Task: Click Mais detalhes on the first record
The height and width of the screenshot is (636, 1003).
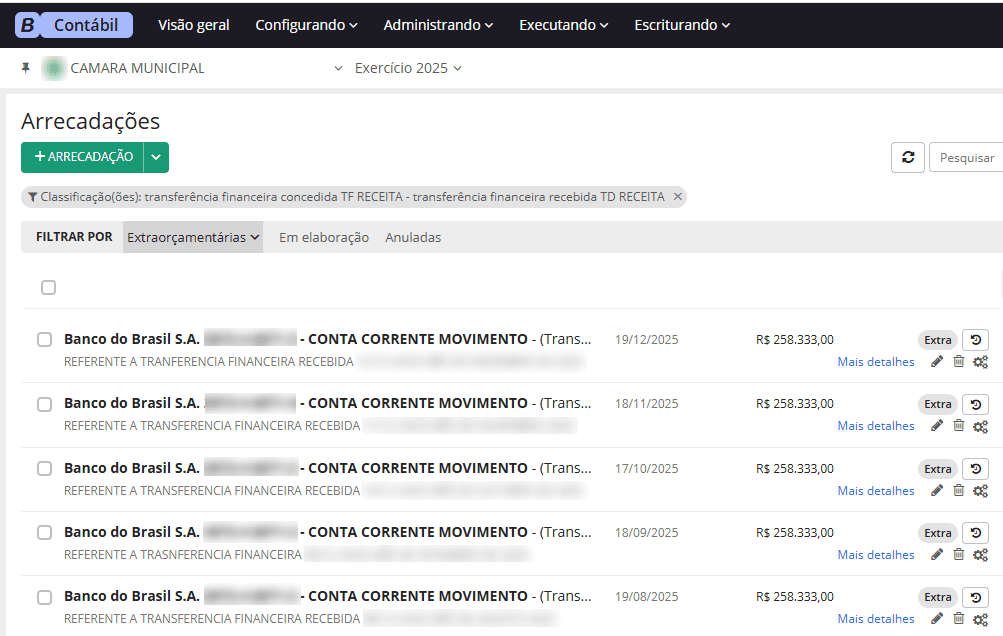Action: 875,361
